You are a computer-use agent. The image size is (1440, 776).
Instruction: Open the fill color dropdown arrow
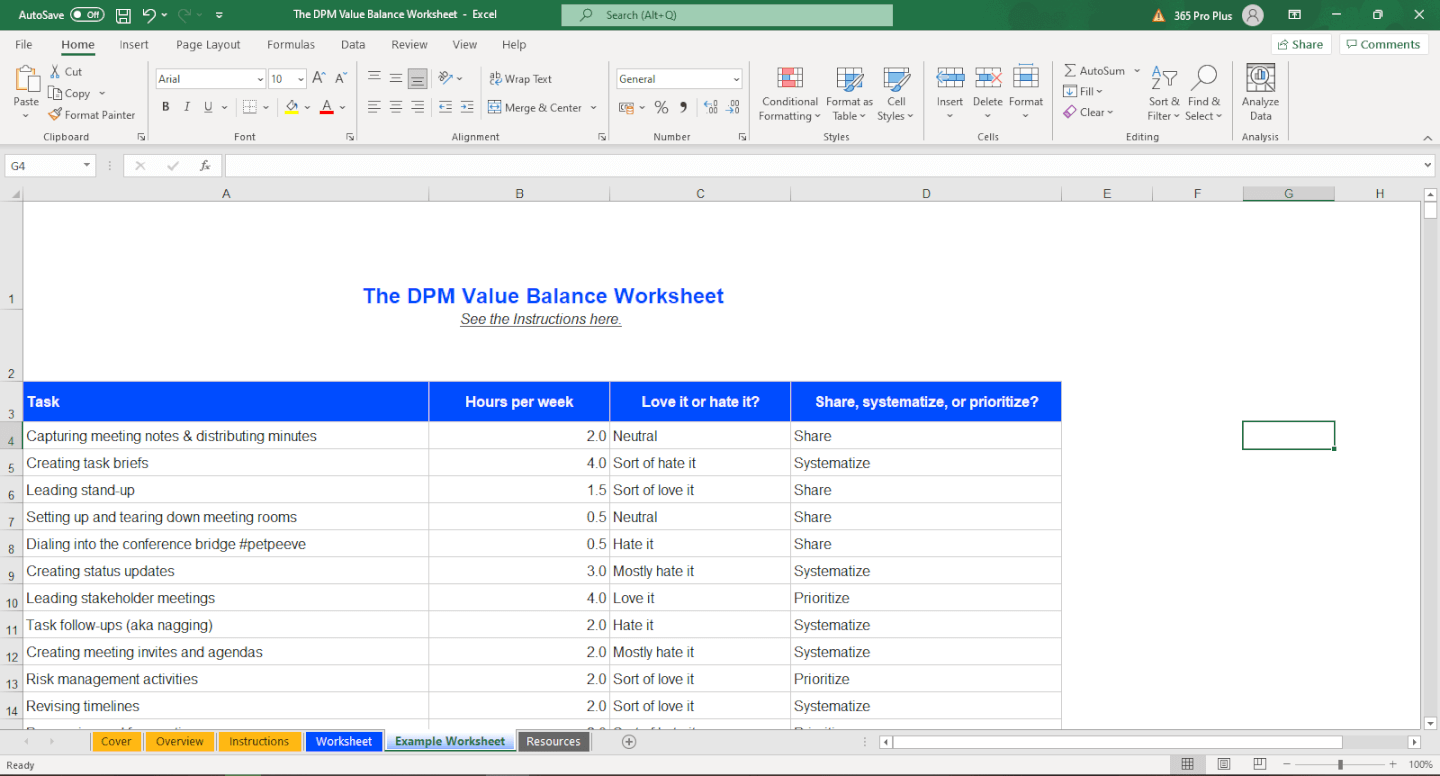point(307,107)
